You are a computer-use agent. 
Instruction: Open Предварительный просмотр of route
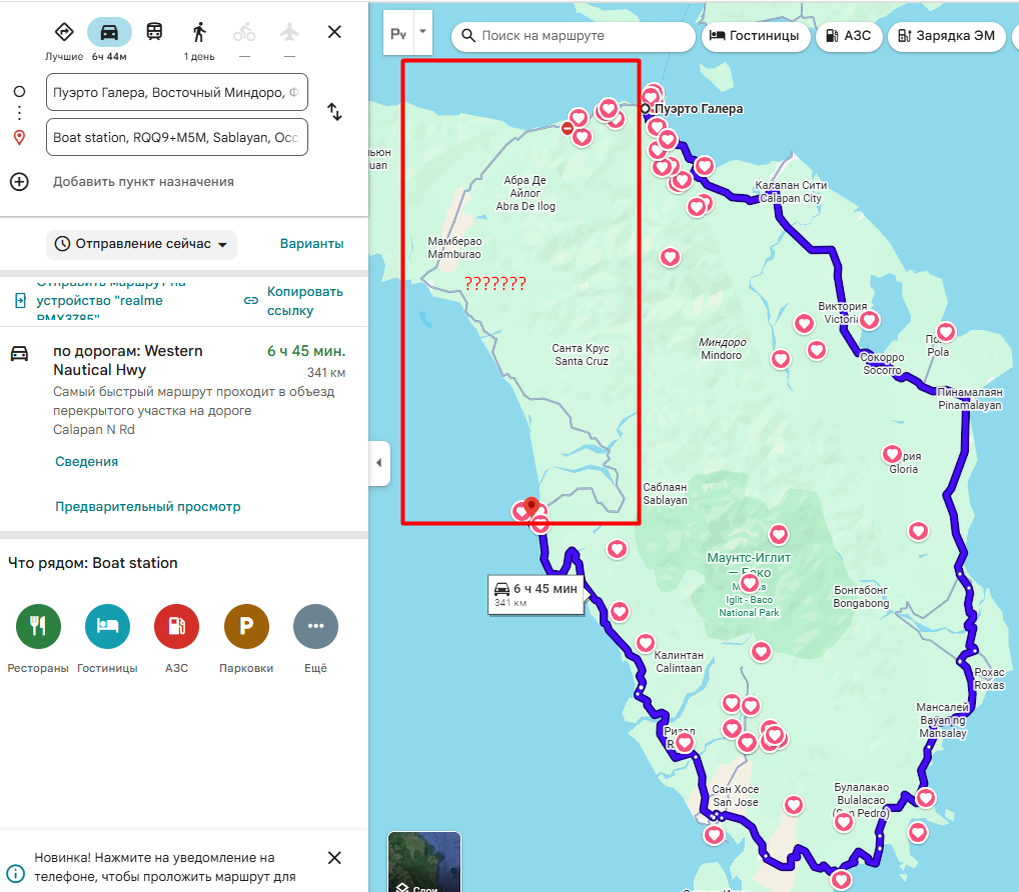tap(148, 506)
